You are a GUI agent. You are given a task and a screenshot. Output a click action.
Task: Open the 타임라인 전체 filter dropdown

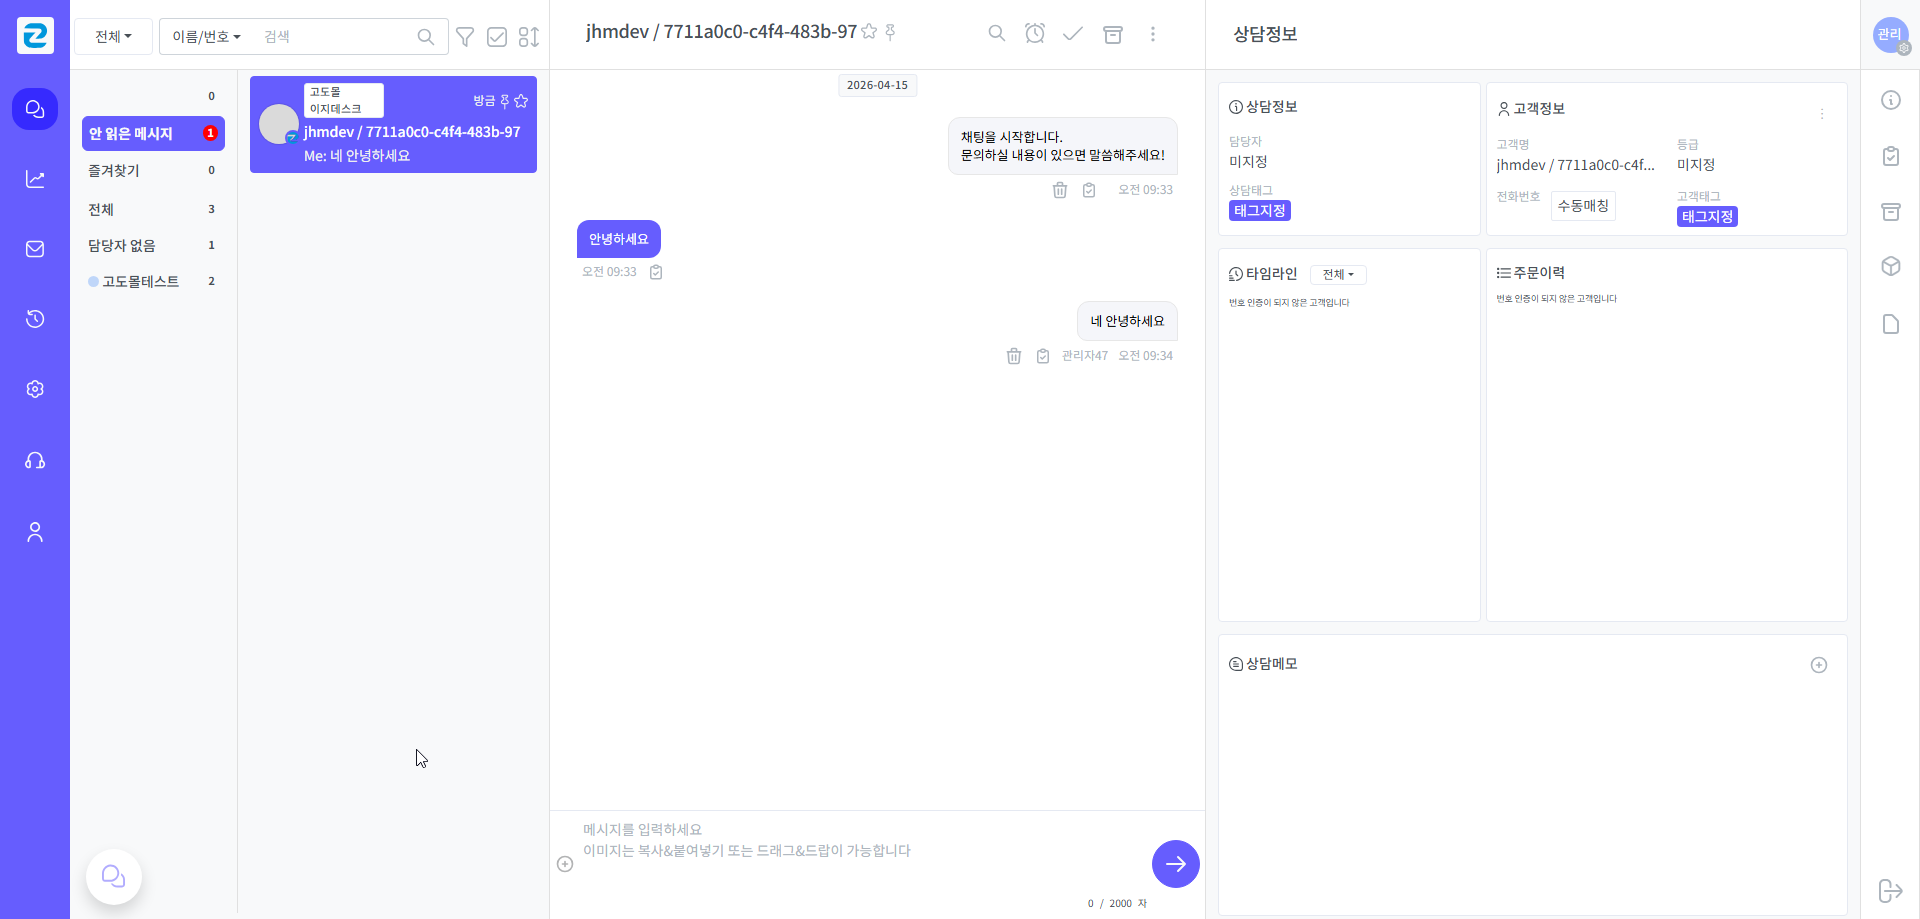click(x=1337, y=275)
